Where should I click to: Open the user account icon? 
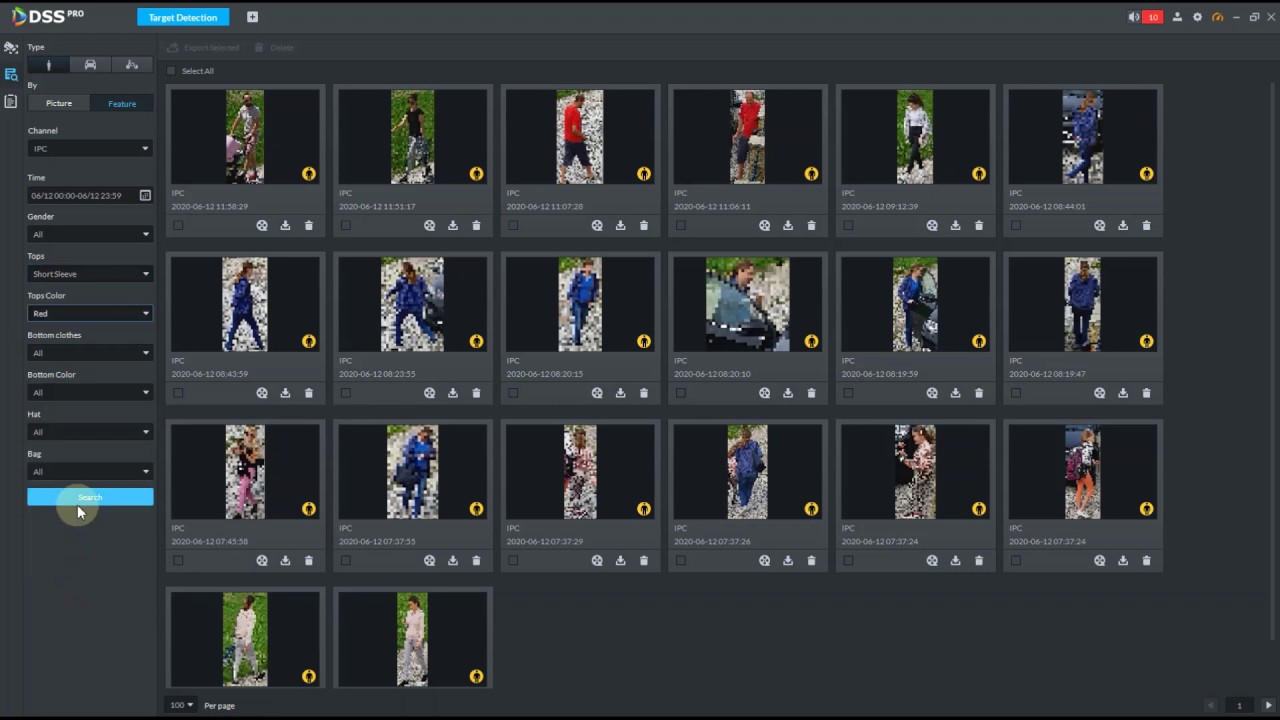pyautogui.click(x=1177, y=17)
